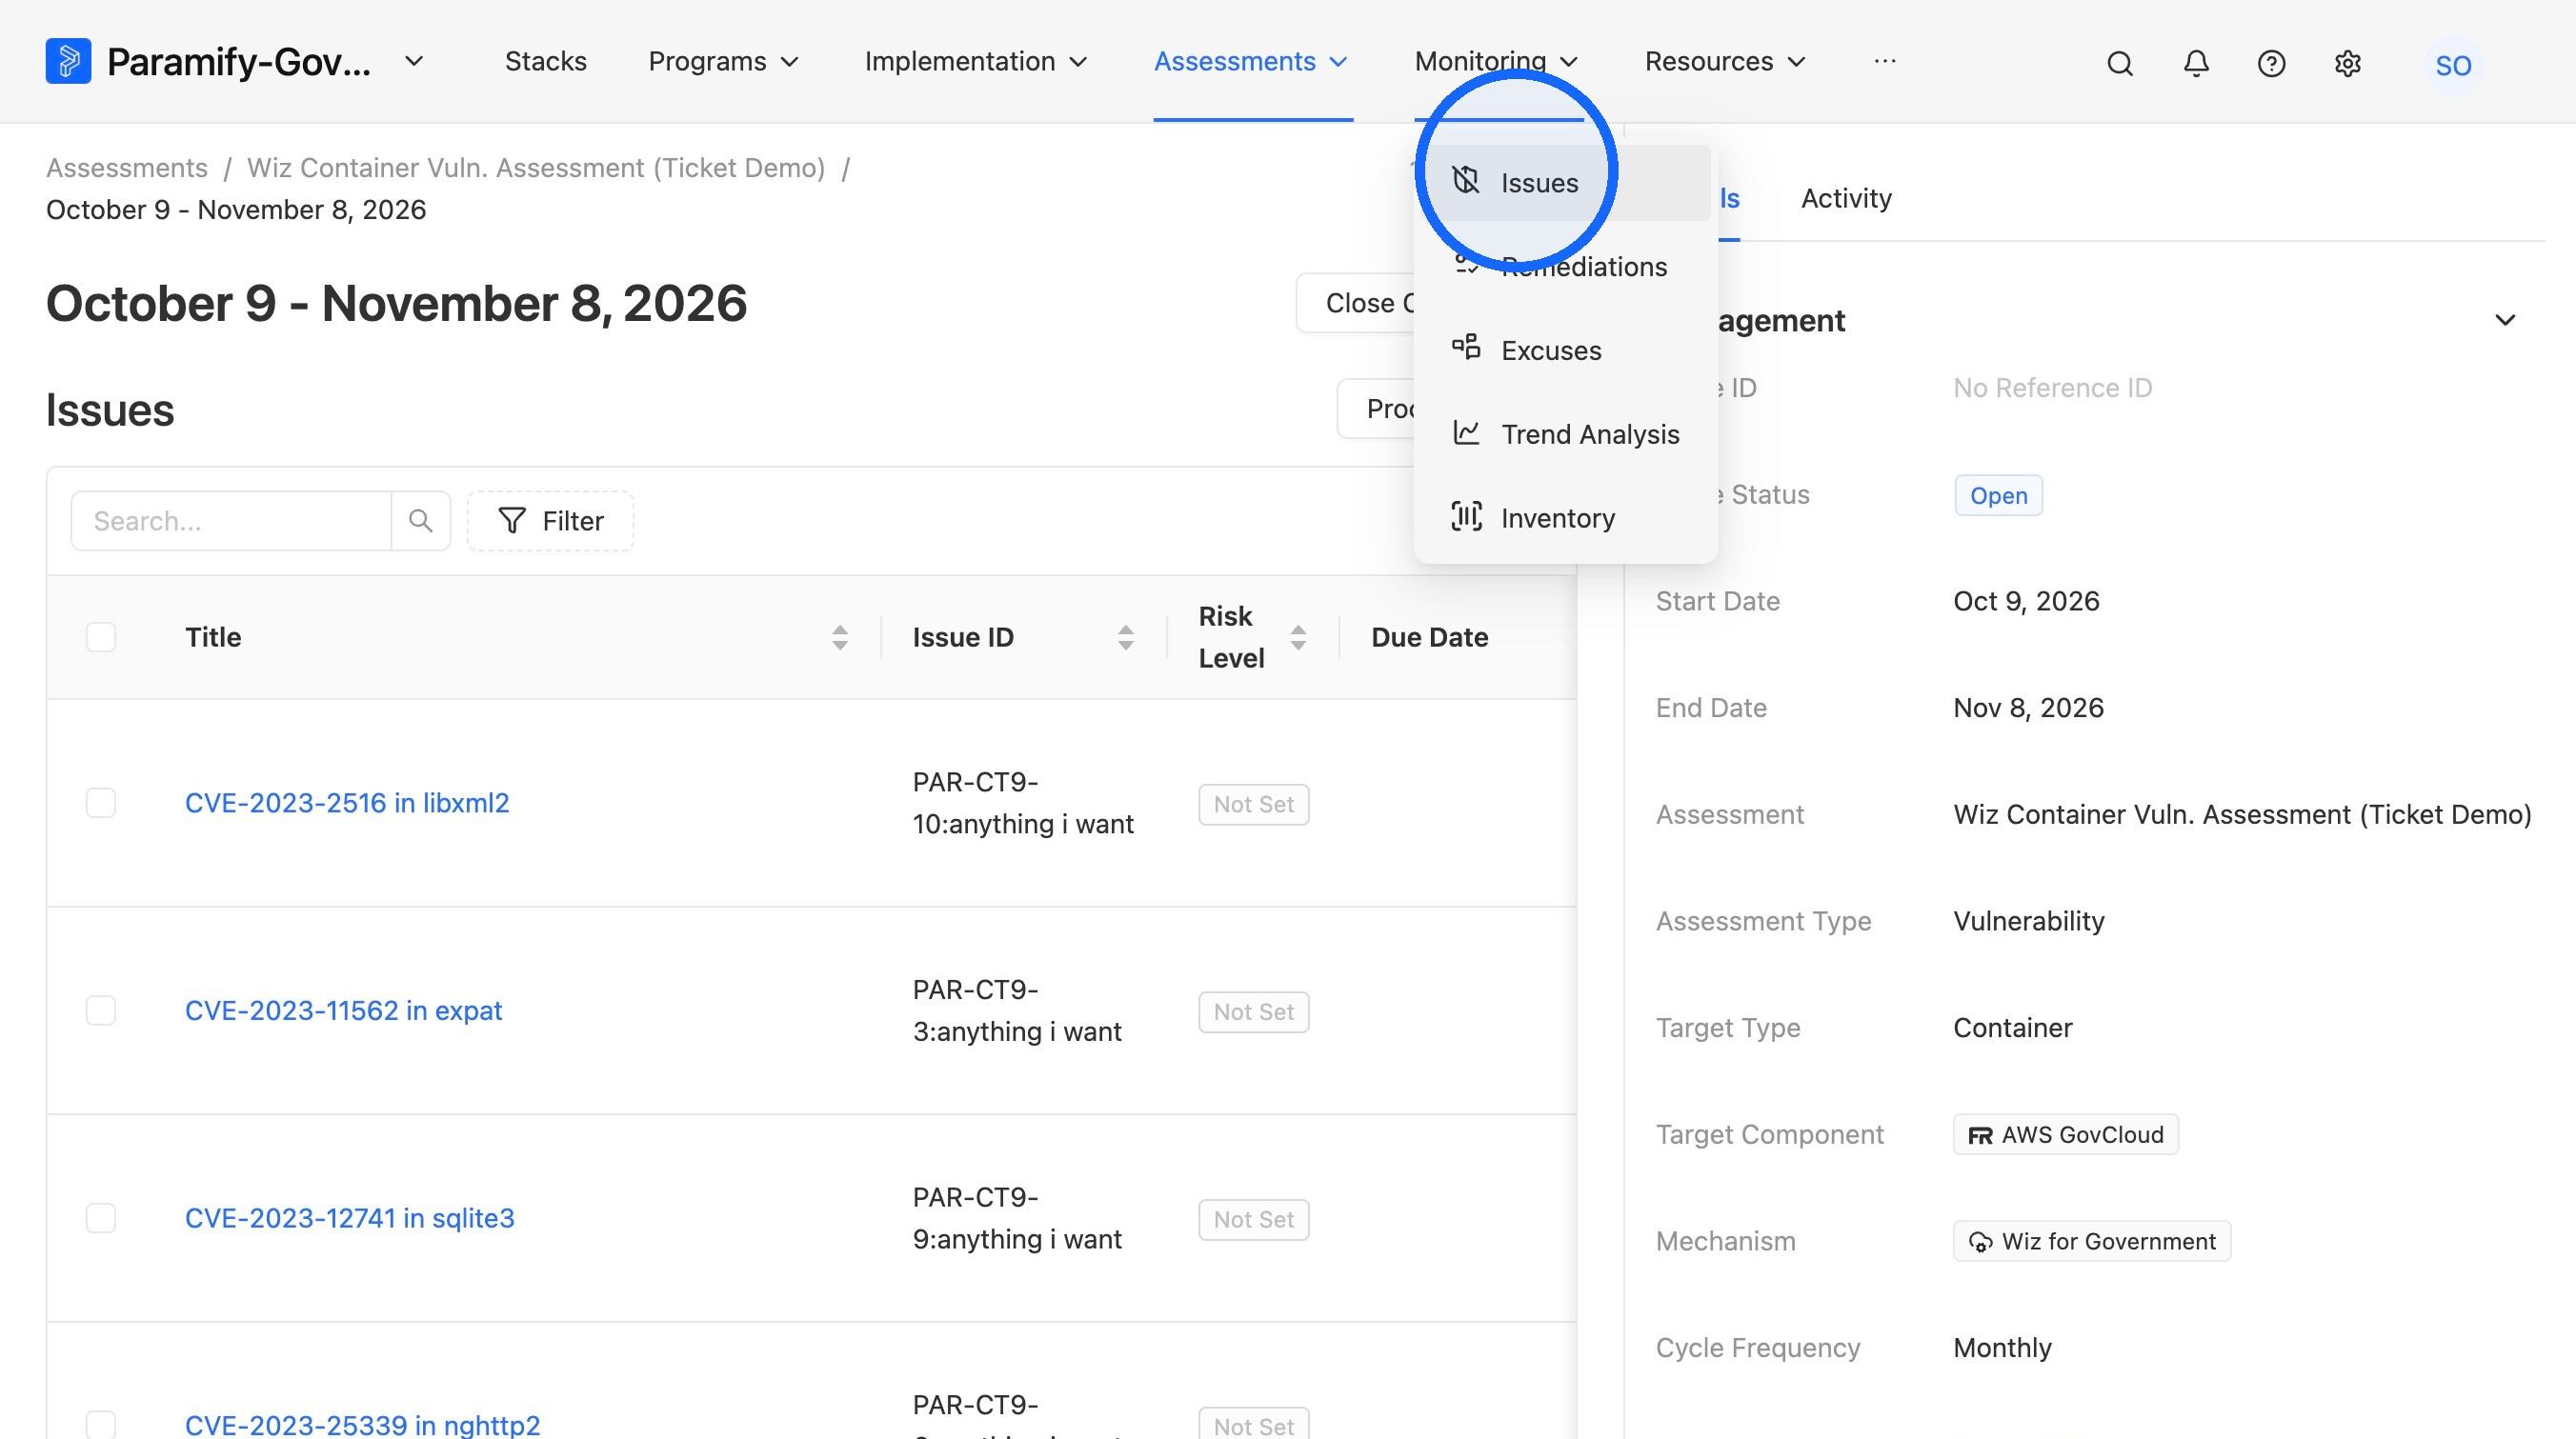Open the settings gear icon
The height and width of the screenshot is (1439, 2576).
click(2348, 63)
